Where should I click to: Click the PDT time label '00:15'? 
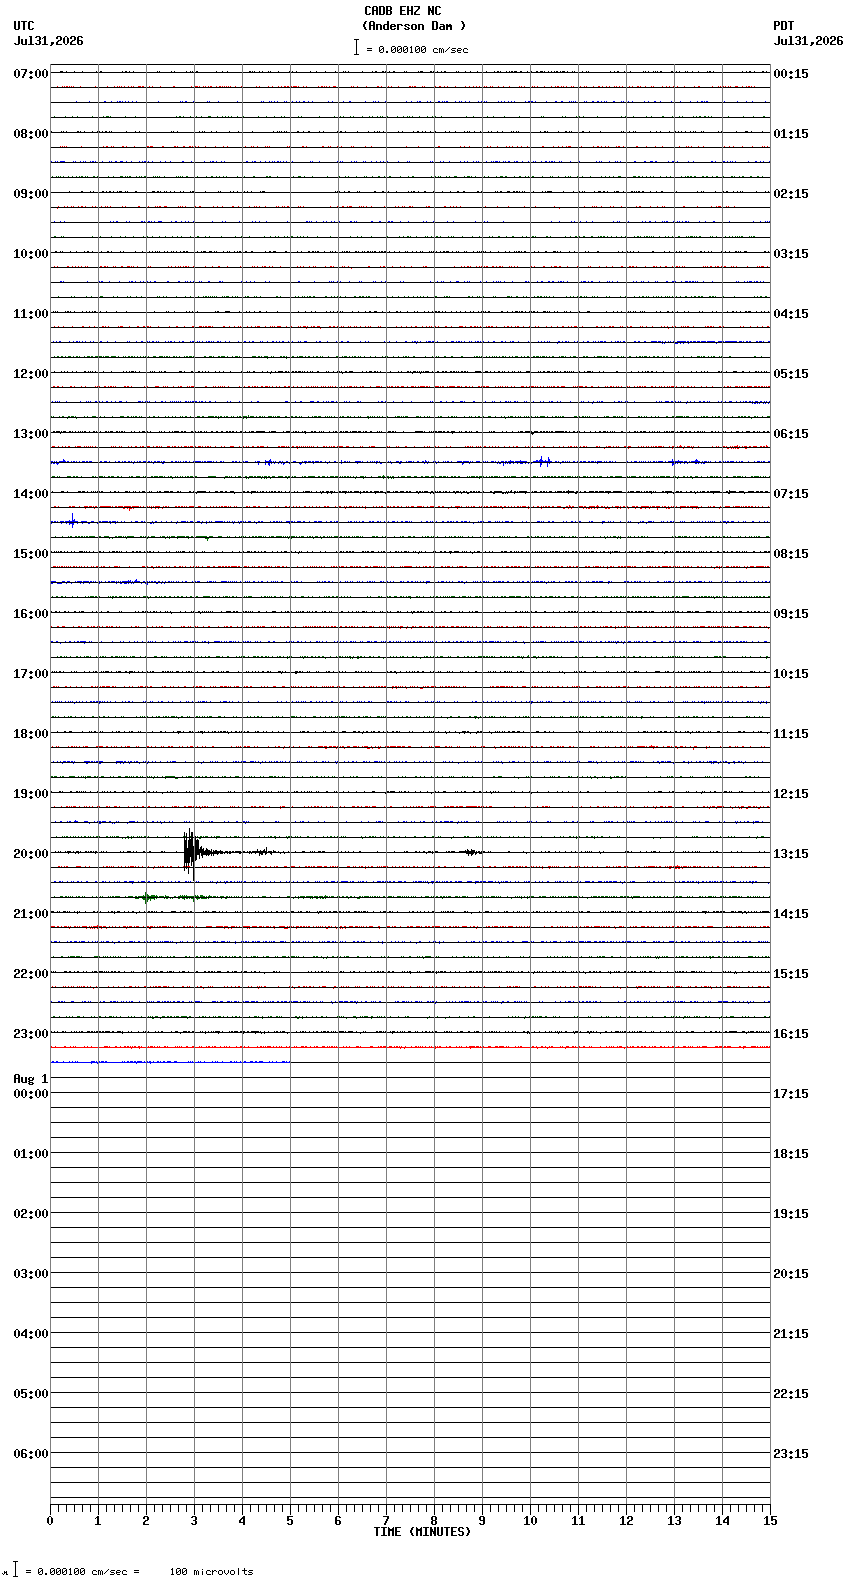coord(791,74)
